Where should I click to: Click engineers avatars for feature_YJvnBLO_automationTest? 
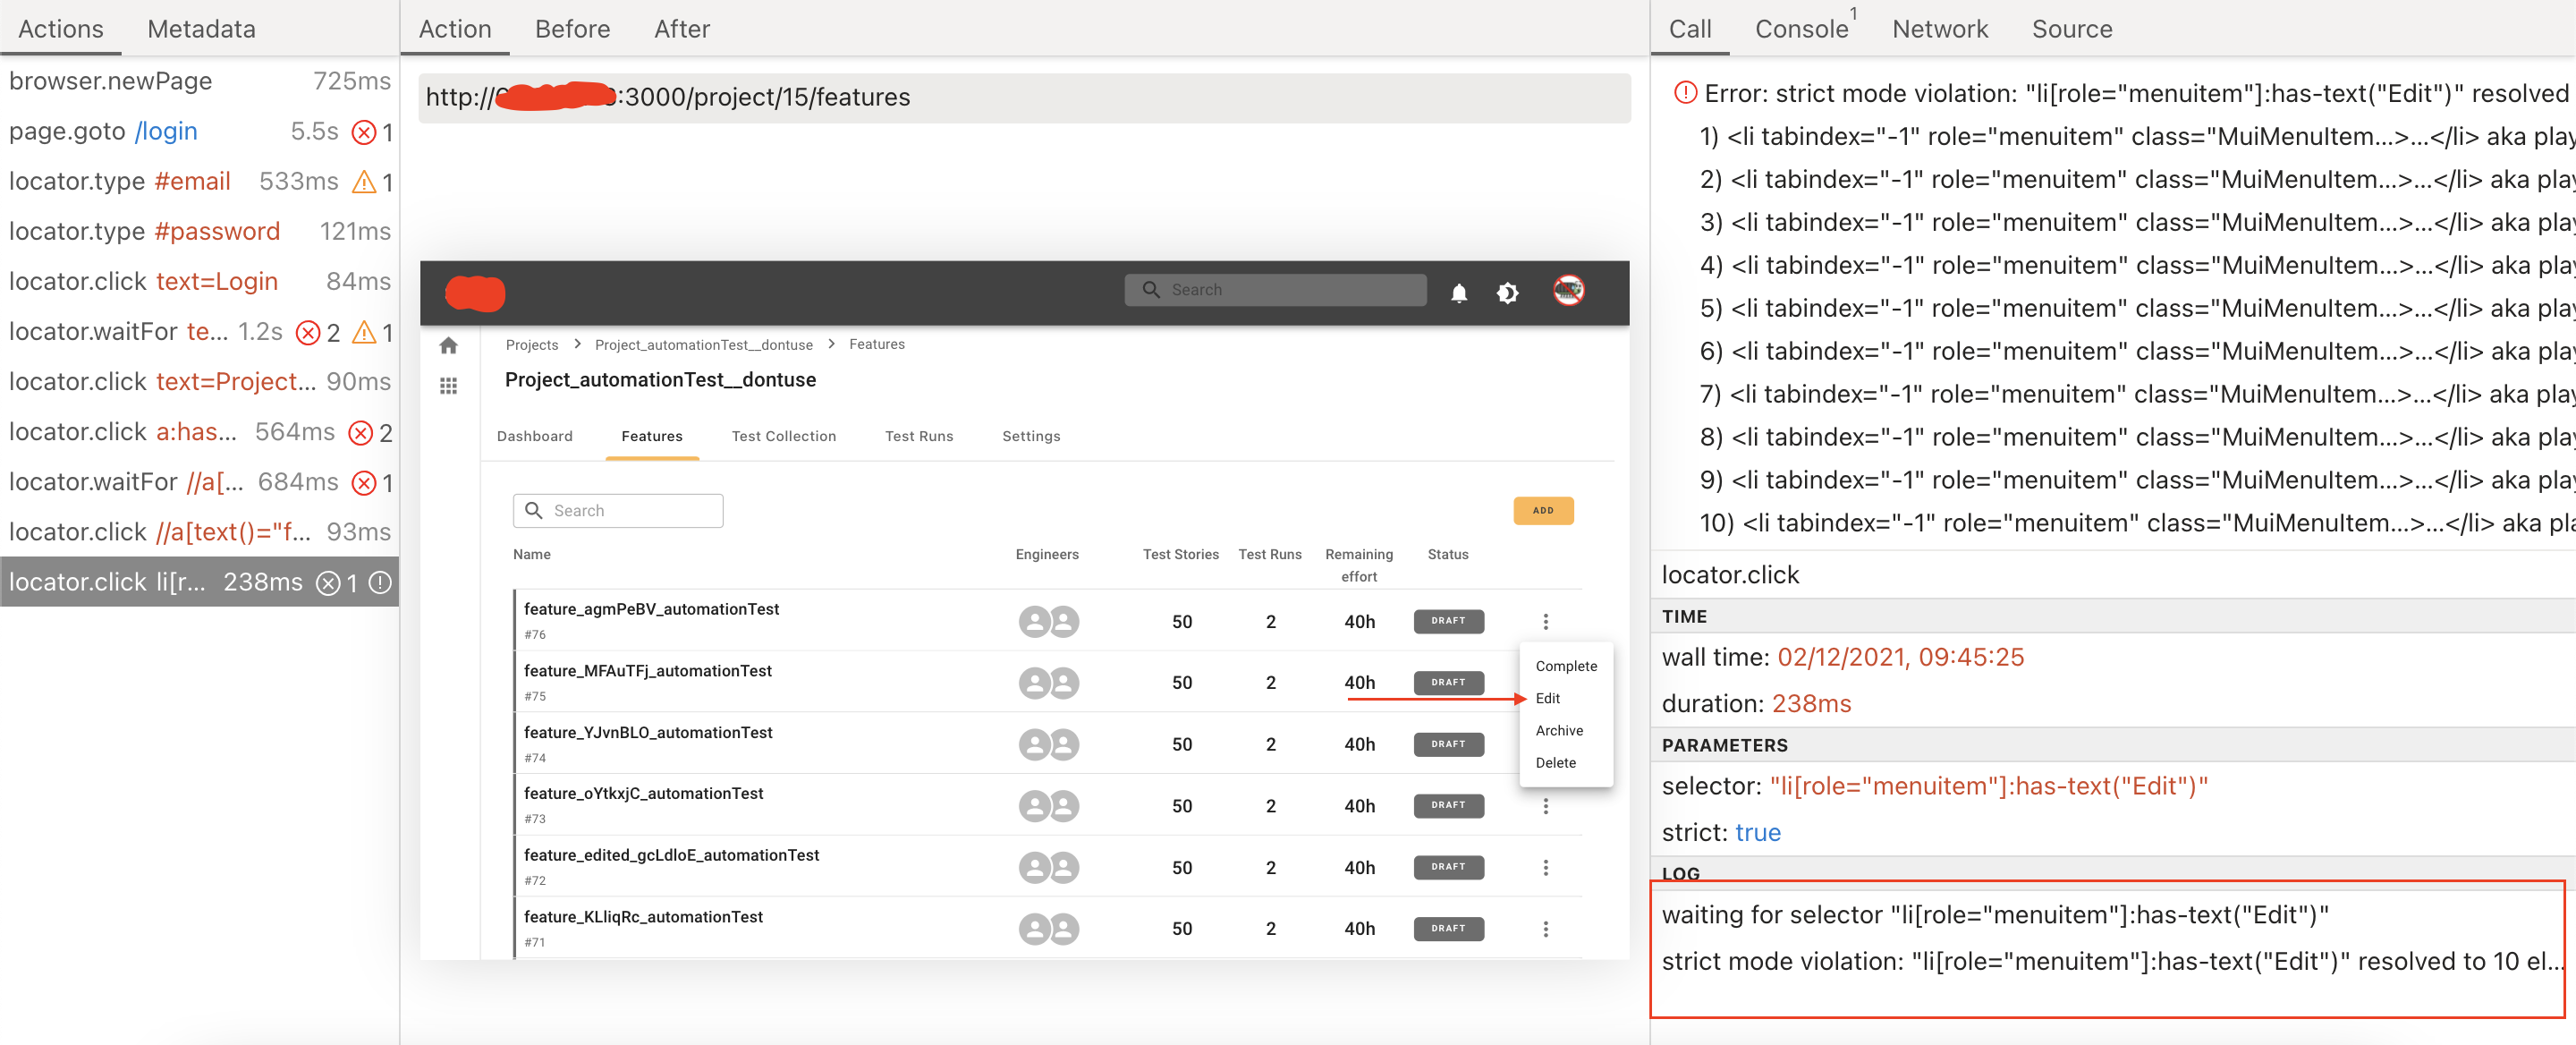click(1048, 744)
